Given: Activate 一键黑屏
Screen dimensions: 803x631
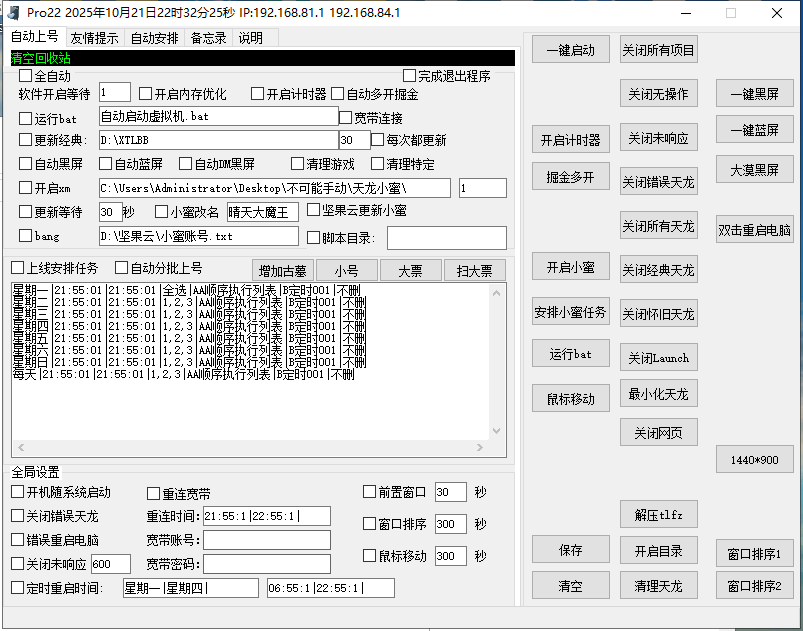Looking at the screenshot, I should click(x=753, y=93).
